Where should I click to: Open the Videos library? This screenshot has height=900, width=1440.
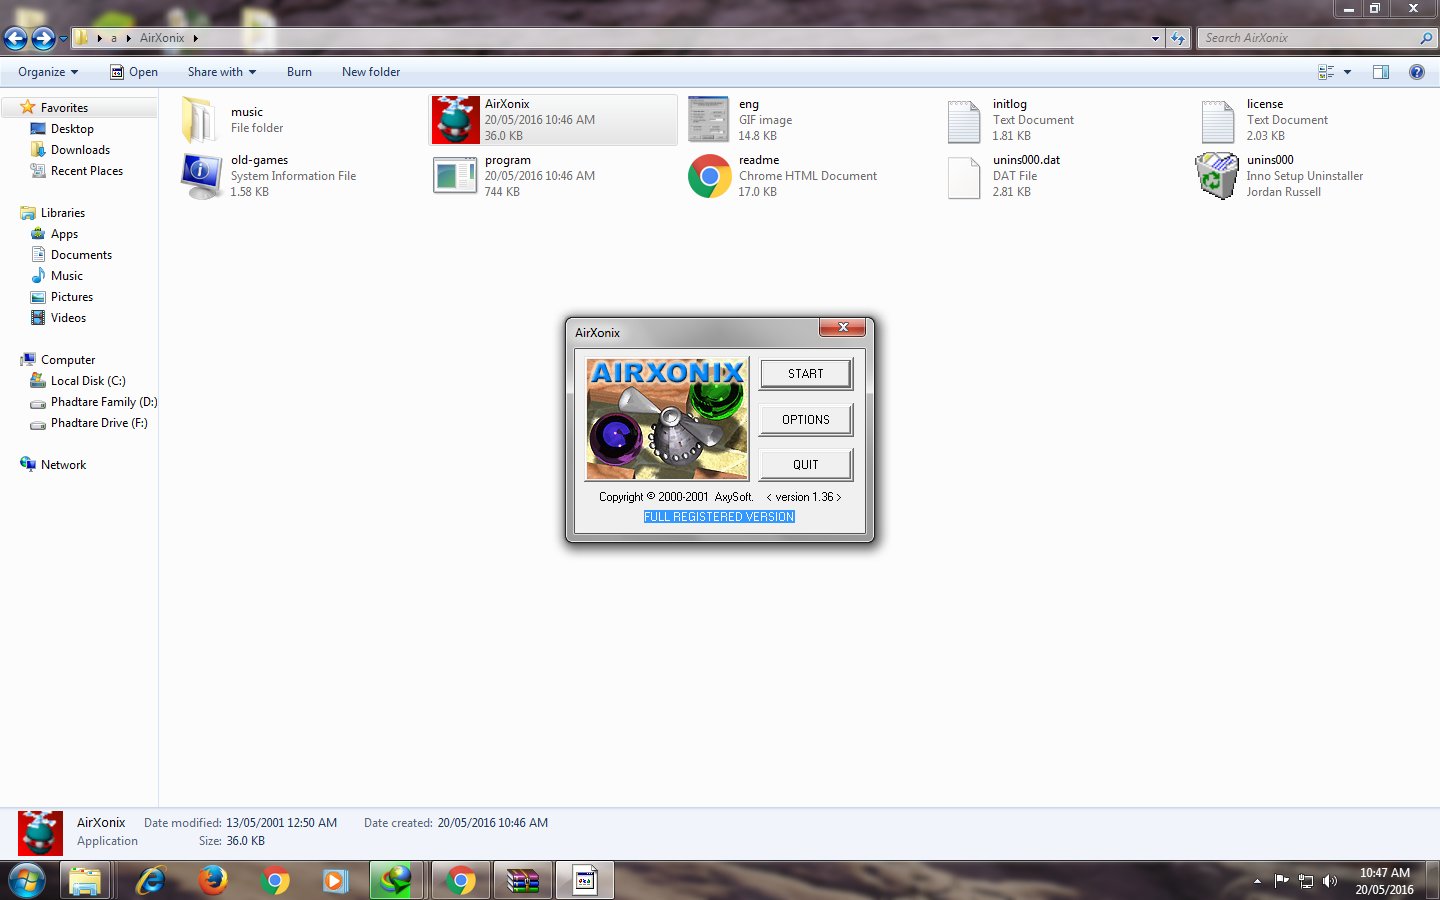68,318
